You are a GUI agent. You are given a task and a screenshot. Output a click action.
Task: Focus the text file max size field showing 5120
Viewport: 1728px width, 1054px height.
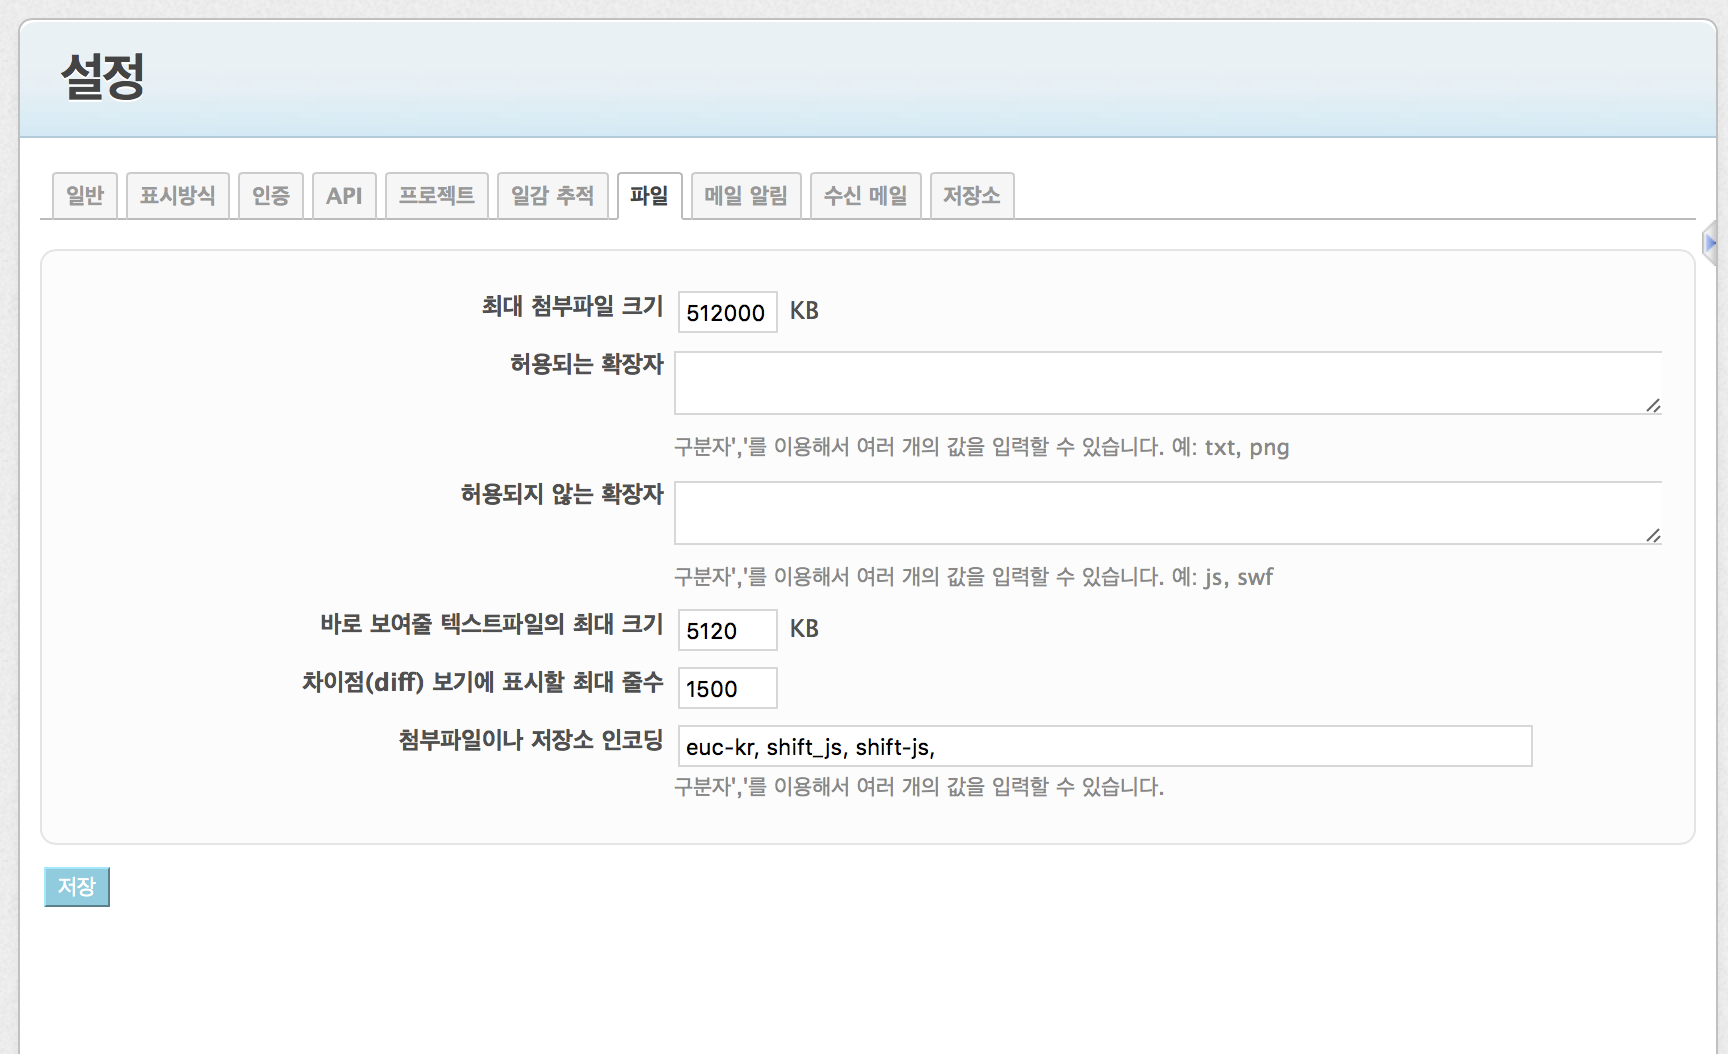tap(727, 631)
